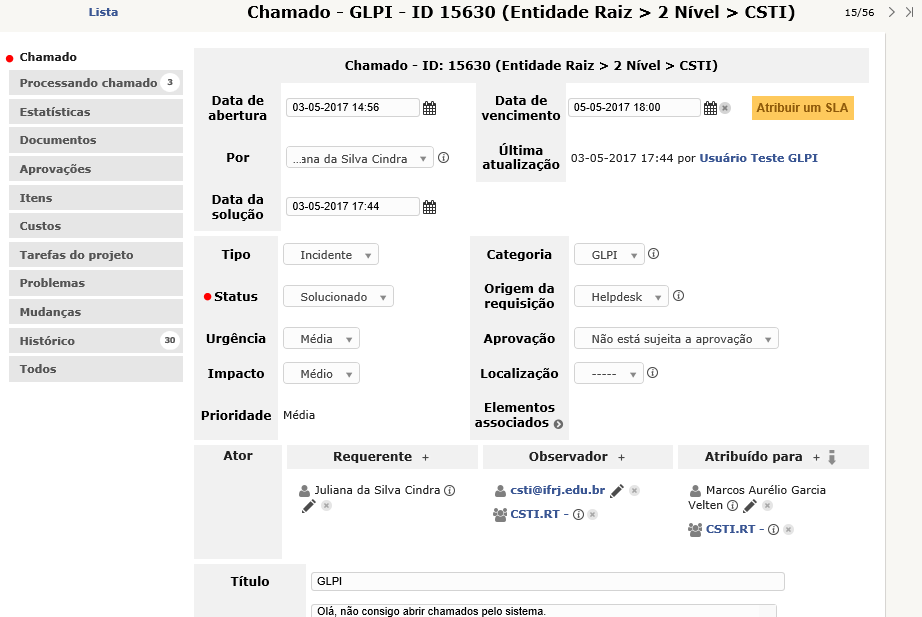
Task: Open the Status dropdown showing Solucionado
Action: pyautogui.click(x=338, y=297)
